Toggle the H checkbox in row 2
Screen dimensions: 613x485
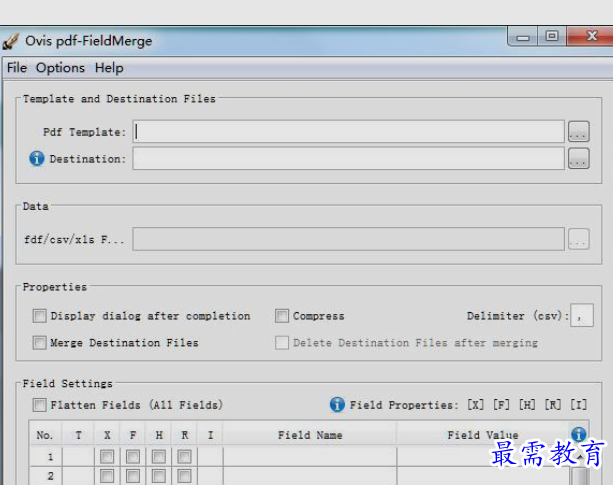pyautogui.click(x=159, y=476)
